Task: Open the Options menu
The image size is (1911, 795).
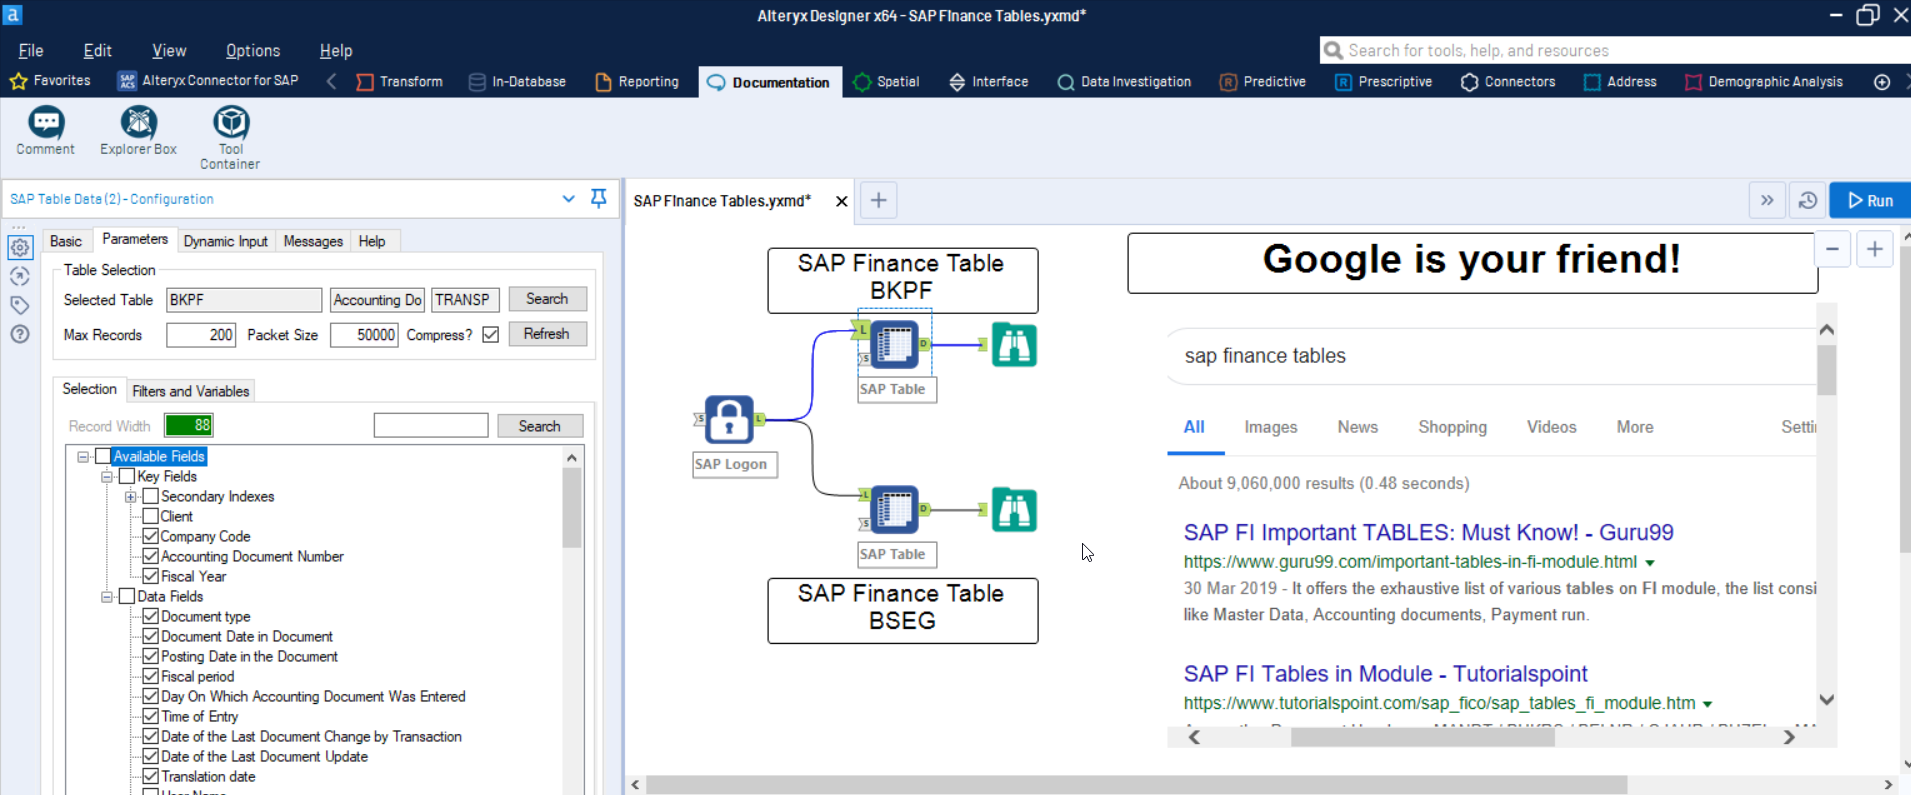Action: coord(252,51)
